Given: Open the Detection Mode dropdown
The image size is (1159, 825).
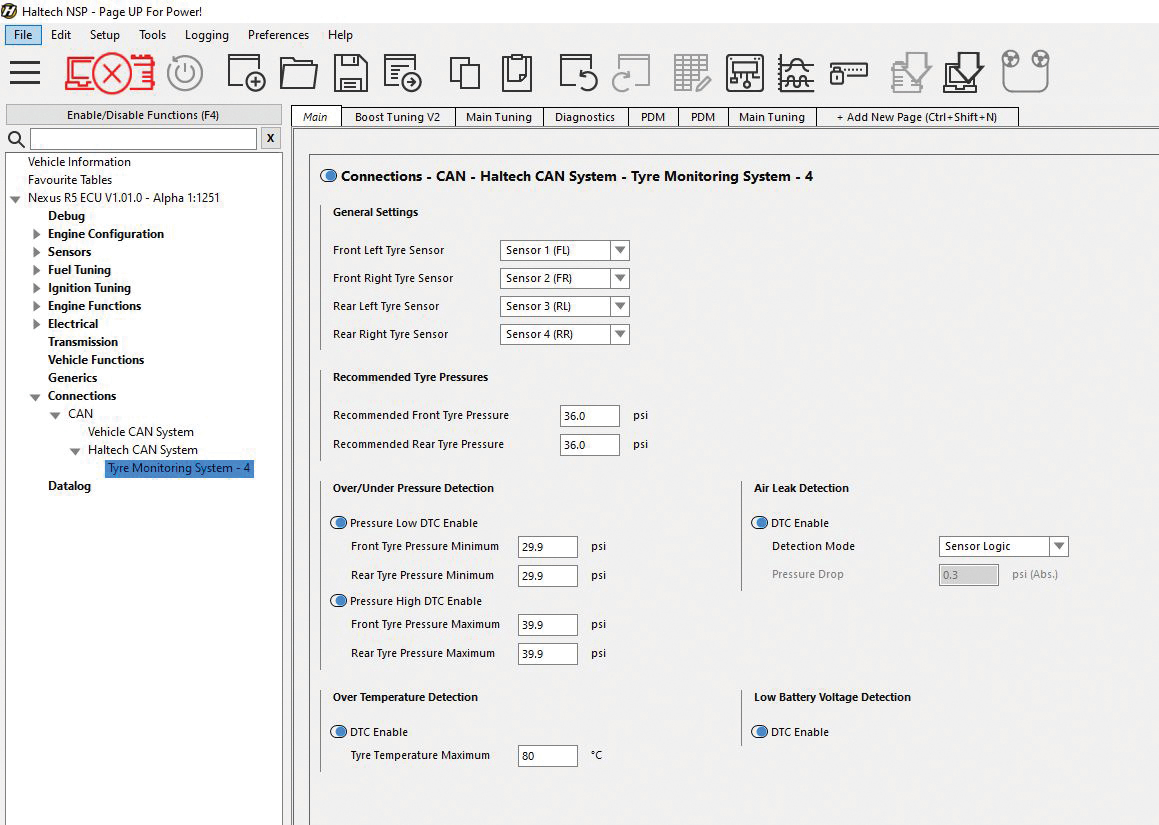Looking at the screenshot, I should pyautogui.click(x=1004, y=546).
